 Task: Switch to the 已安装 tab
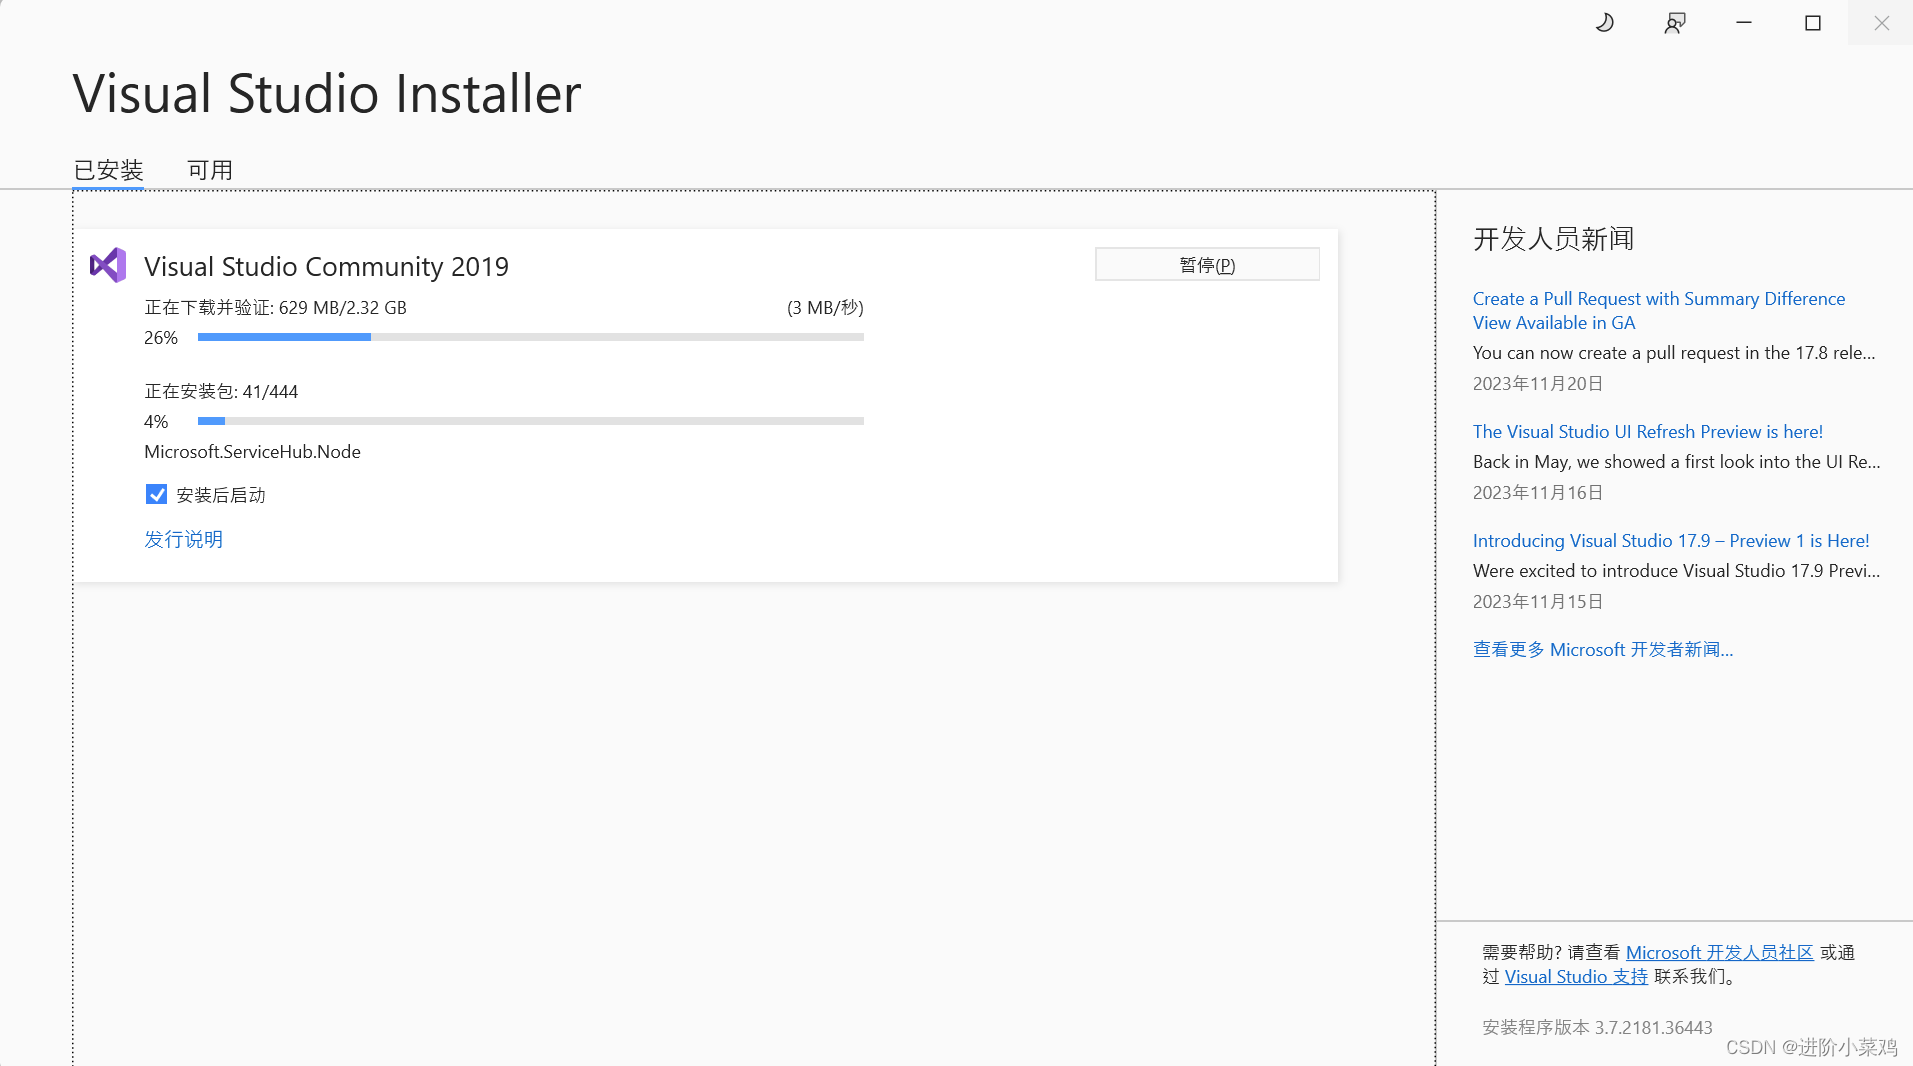[107, 169]
